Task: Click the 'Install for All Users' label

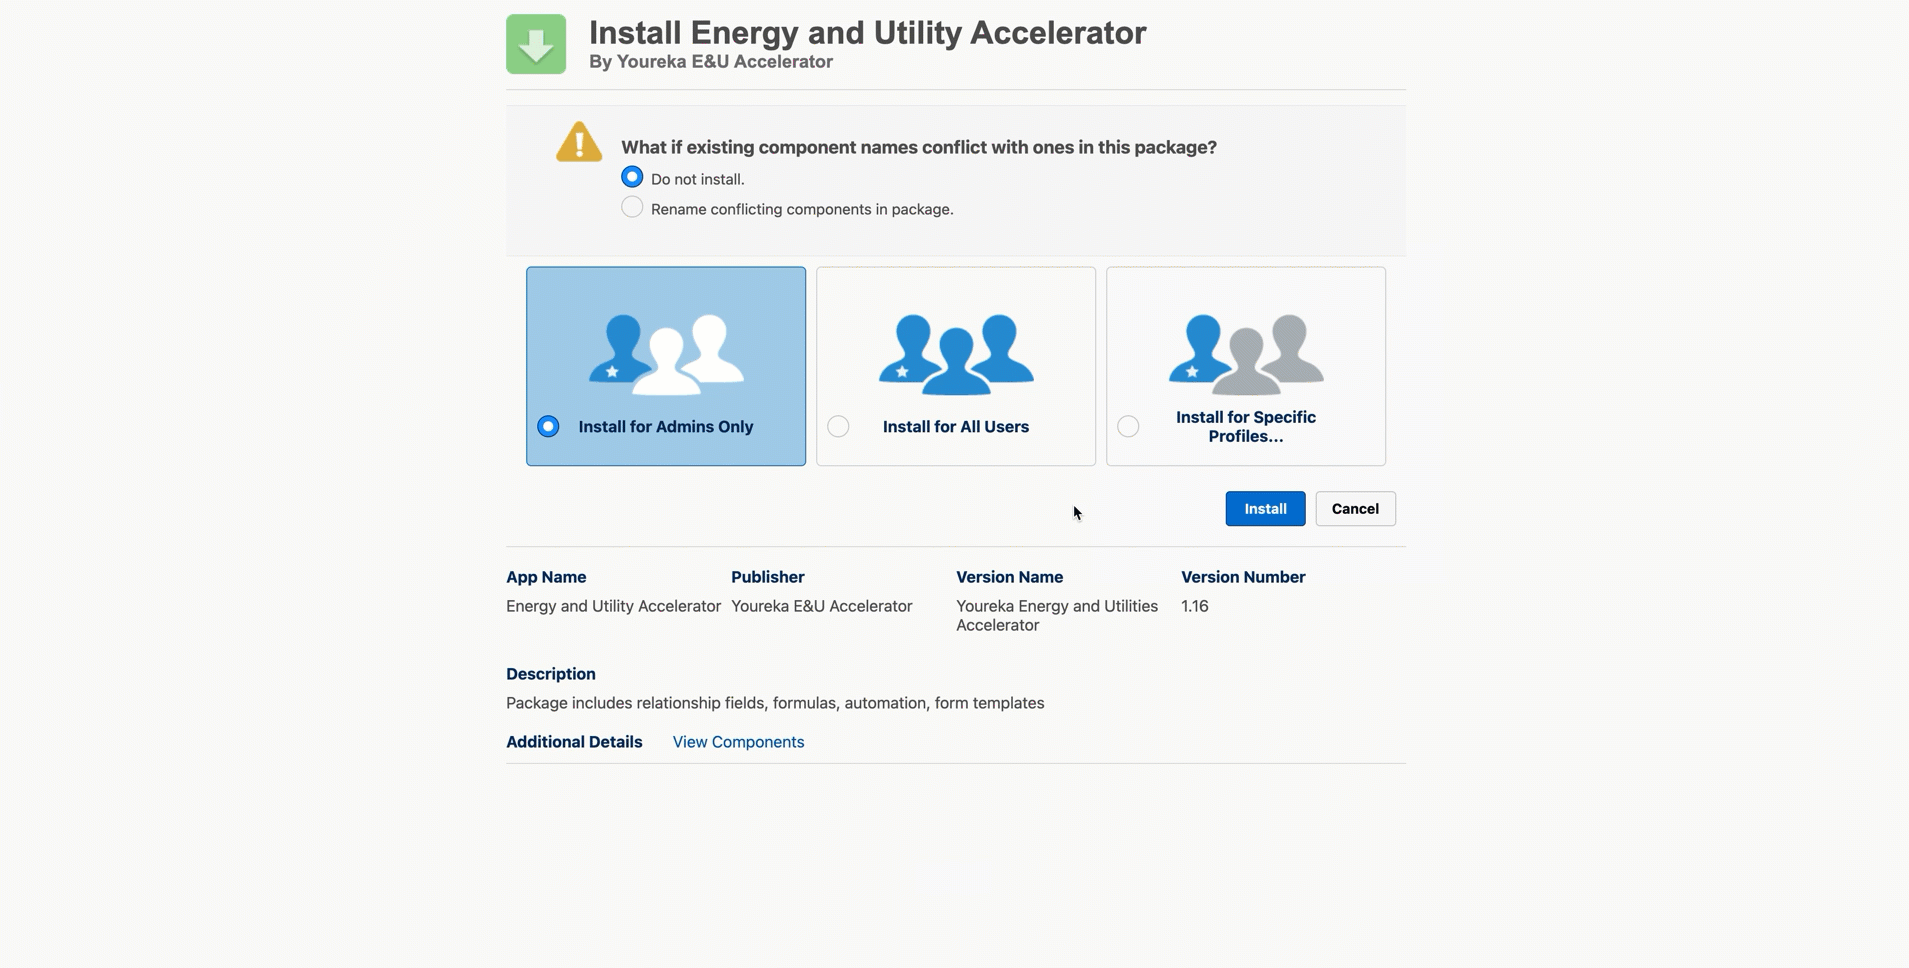Action: (x=956, y=426)
